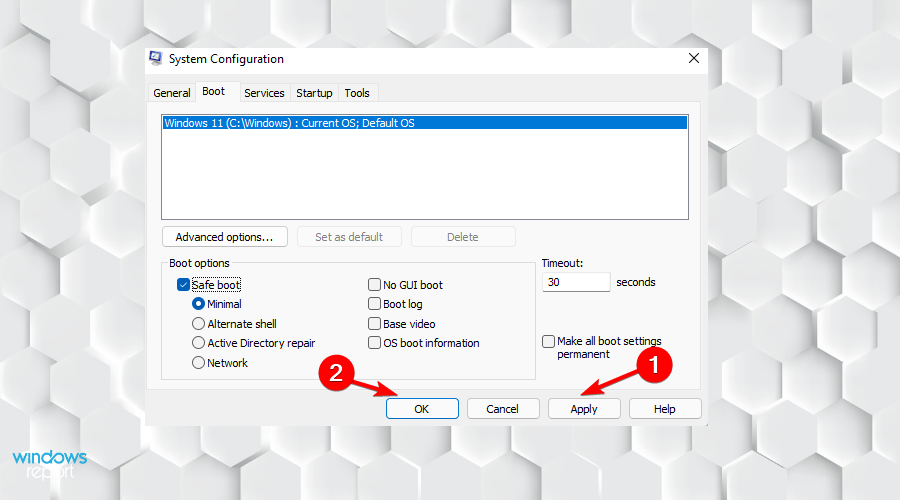
Task: Click the Delete button
Action: pos(463,237)
